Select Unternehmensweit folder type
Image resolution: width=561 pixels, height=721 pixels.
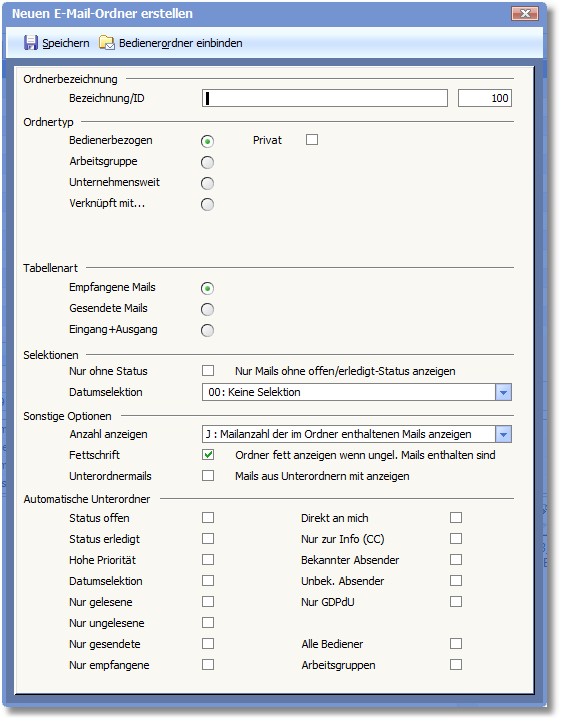[x=207, y=183]
